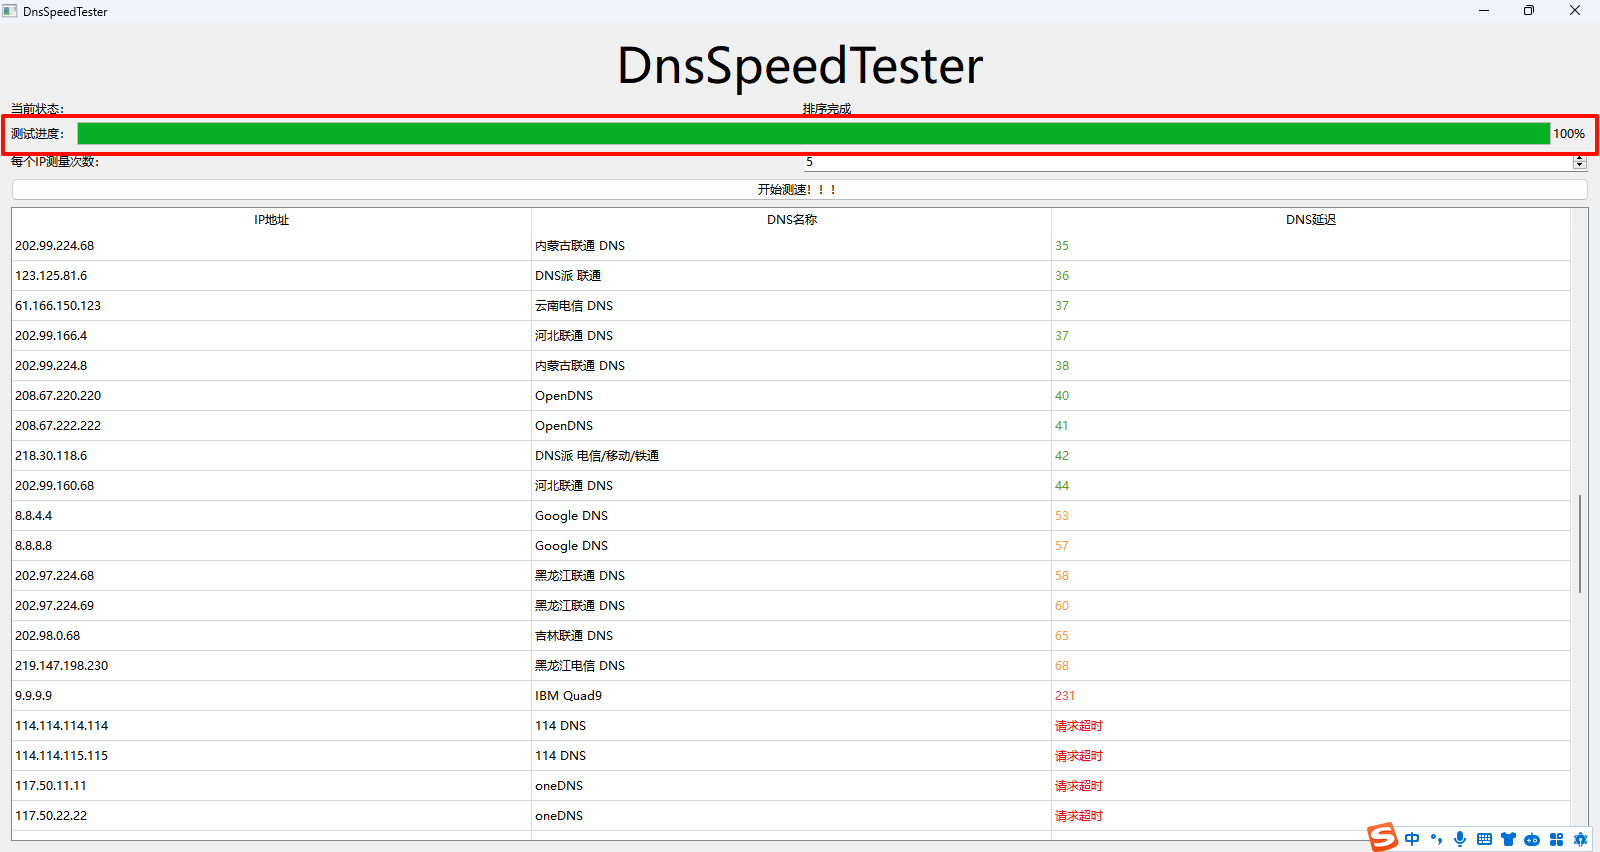Select the IP 117.50.11.11 cell
Viewport: 1600px width, 852px height.
tap(271, 785)
